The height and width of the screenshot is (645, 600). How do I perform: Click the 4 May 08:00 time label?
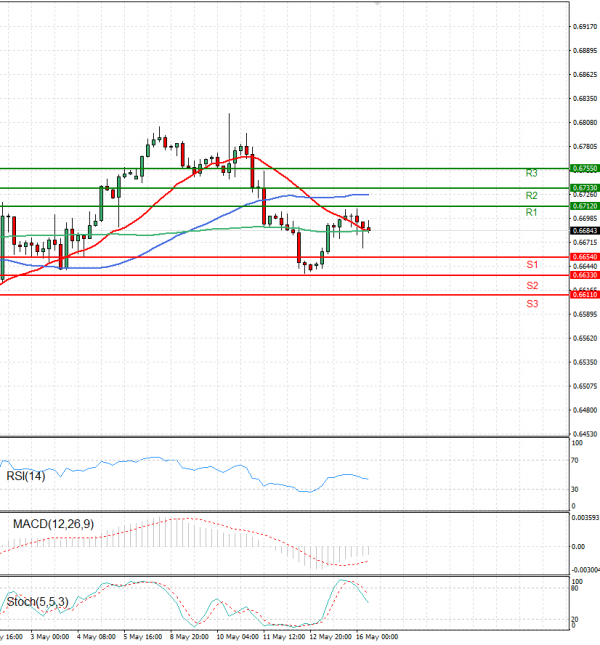pyautogui.click(x=96, y=637)
